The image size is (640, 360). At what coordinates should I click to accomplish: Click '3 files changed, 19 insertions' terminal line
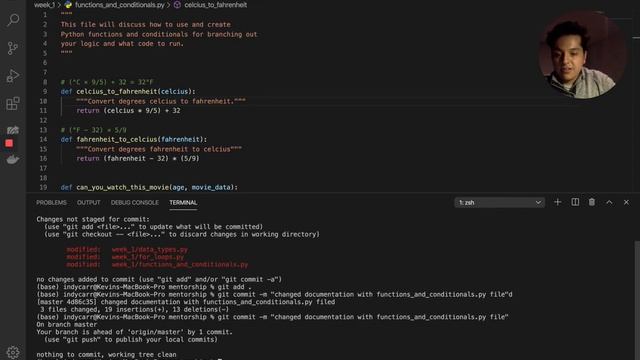[x=135, y=309]
